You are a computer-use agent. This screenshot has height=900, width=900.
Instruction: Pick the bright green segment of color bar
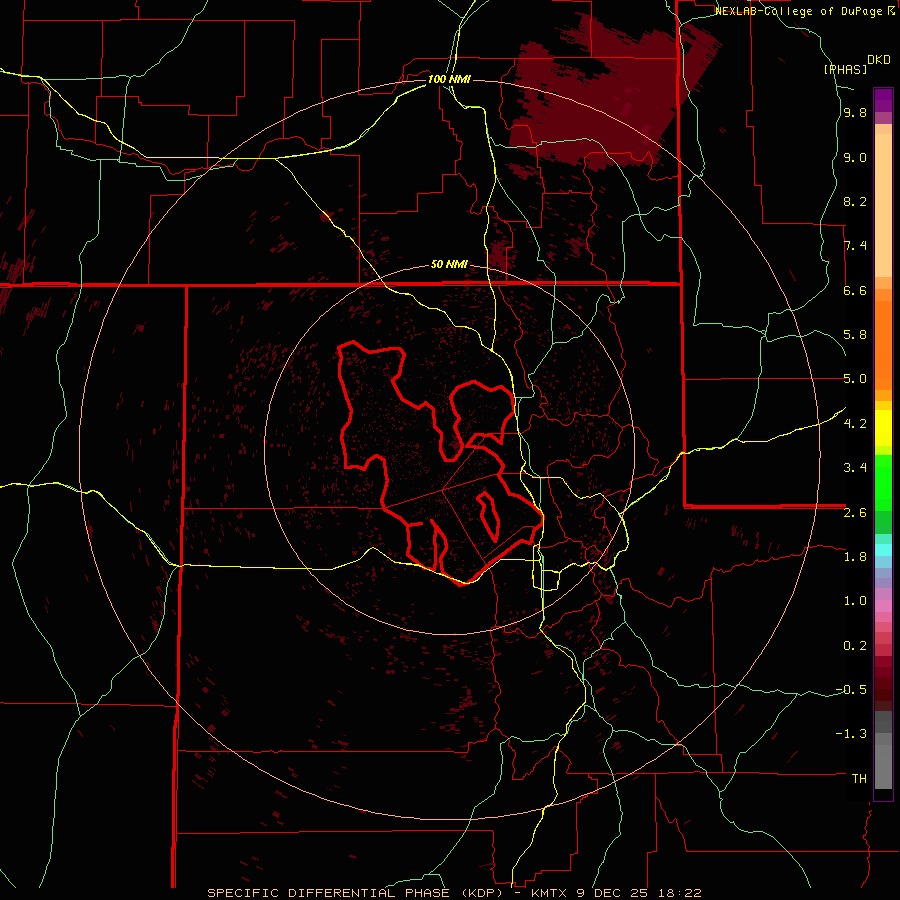tap(883, 483)
